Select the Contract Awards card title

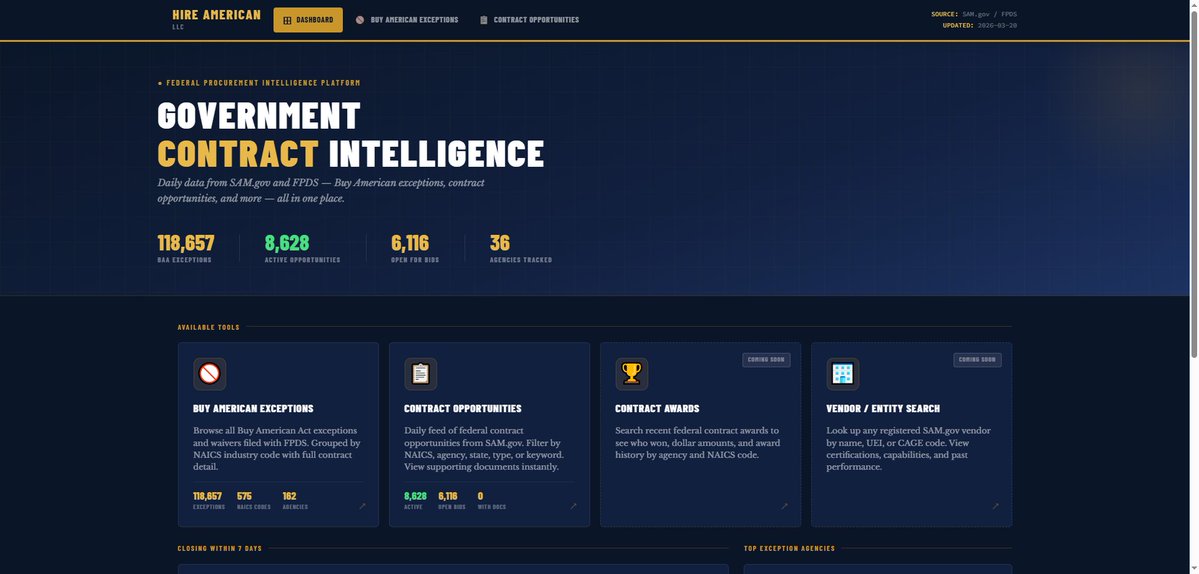[x=657, y=409]
